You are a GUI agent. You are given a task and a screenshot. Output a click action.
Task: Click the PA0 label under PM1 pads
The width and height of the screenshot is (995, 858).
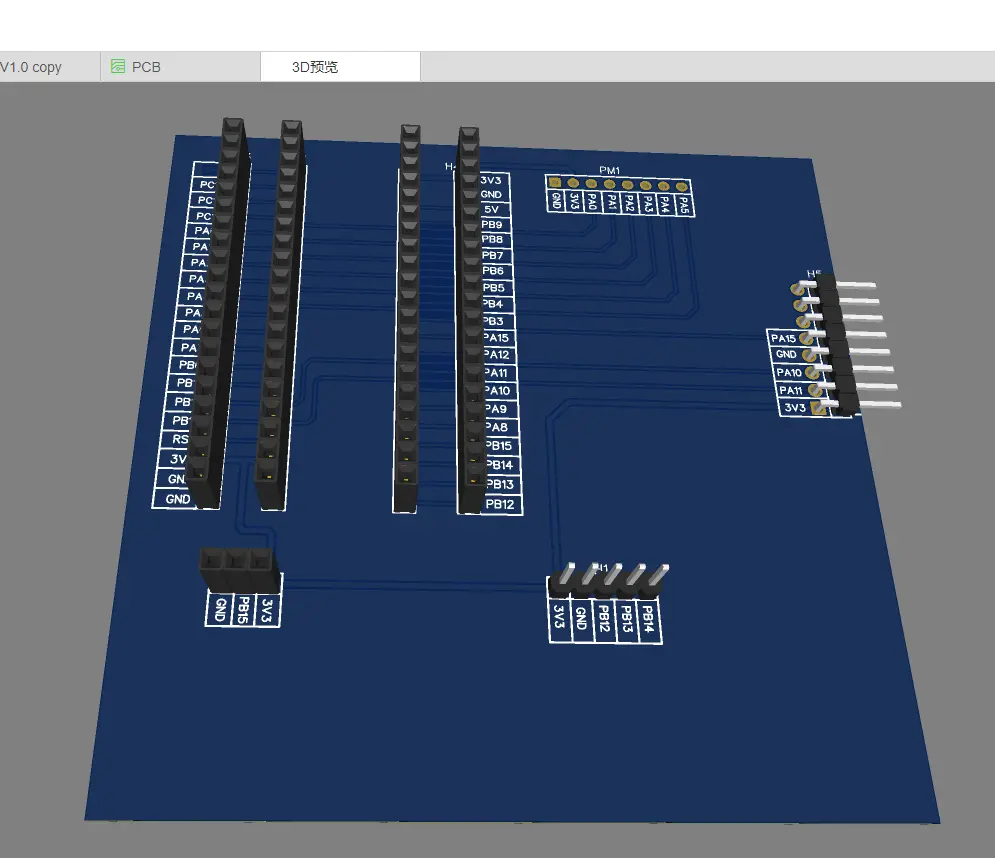click(x=593, y=202)
